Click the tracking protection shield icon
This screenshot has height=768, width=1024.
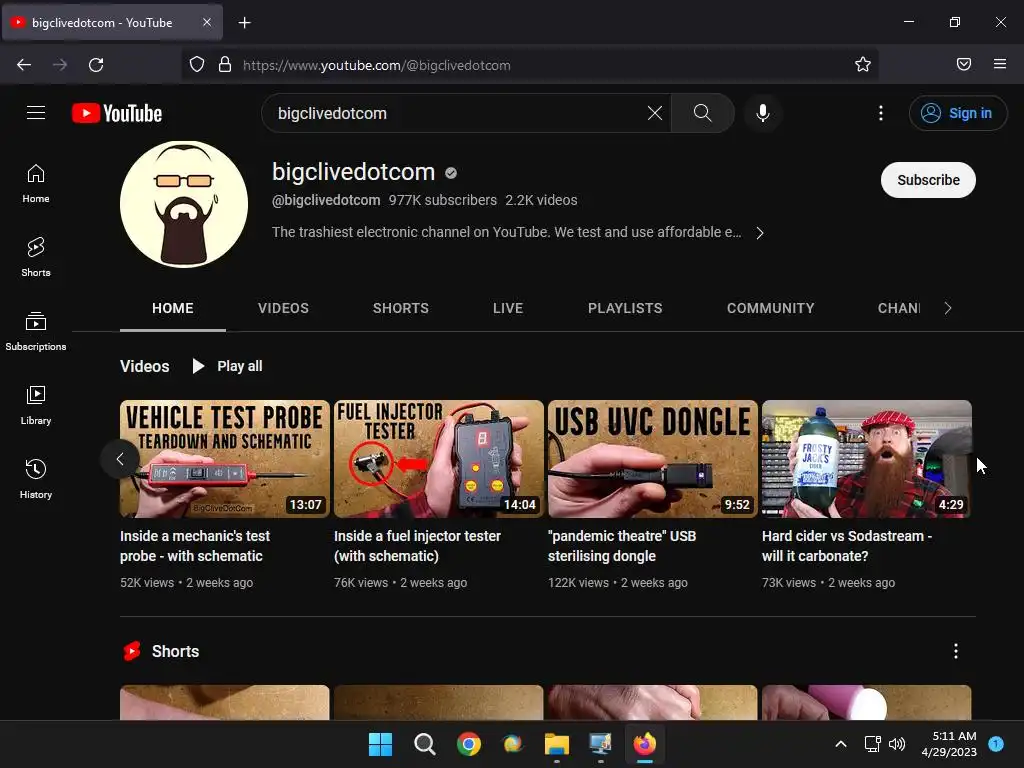point(197,65)
